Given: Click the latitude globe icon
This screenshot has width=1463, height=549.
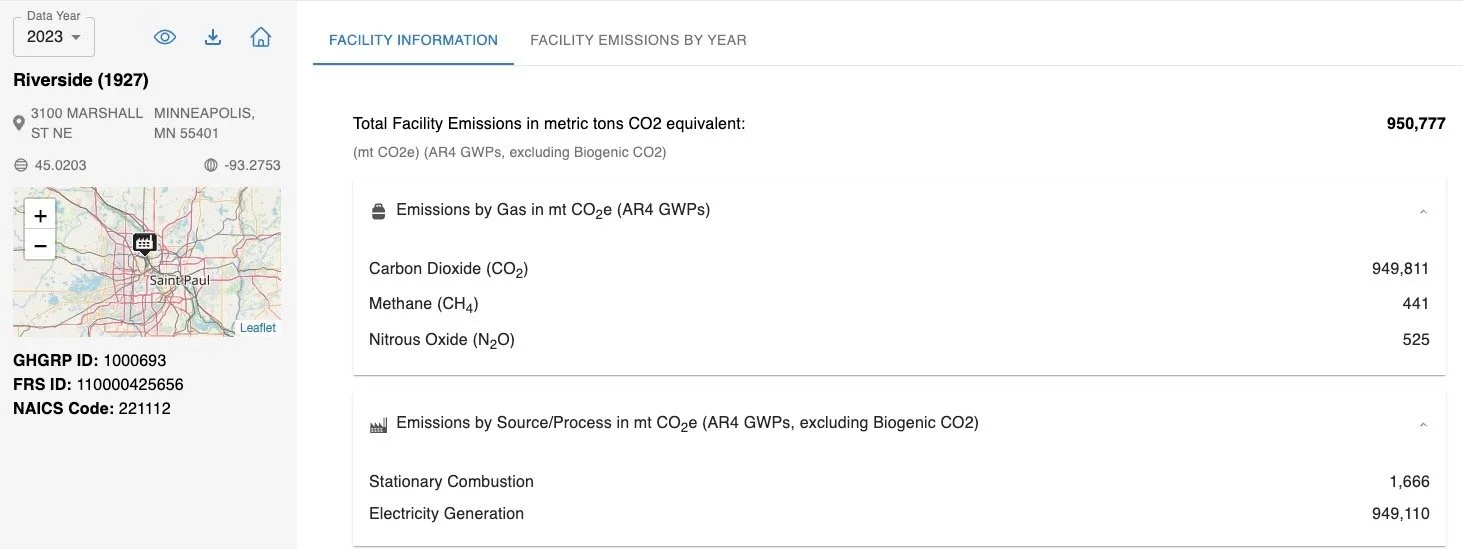Looking at the screenshot, I should tap(21, 165).
